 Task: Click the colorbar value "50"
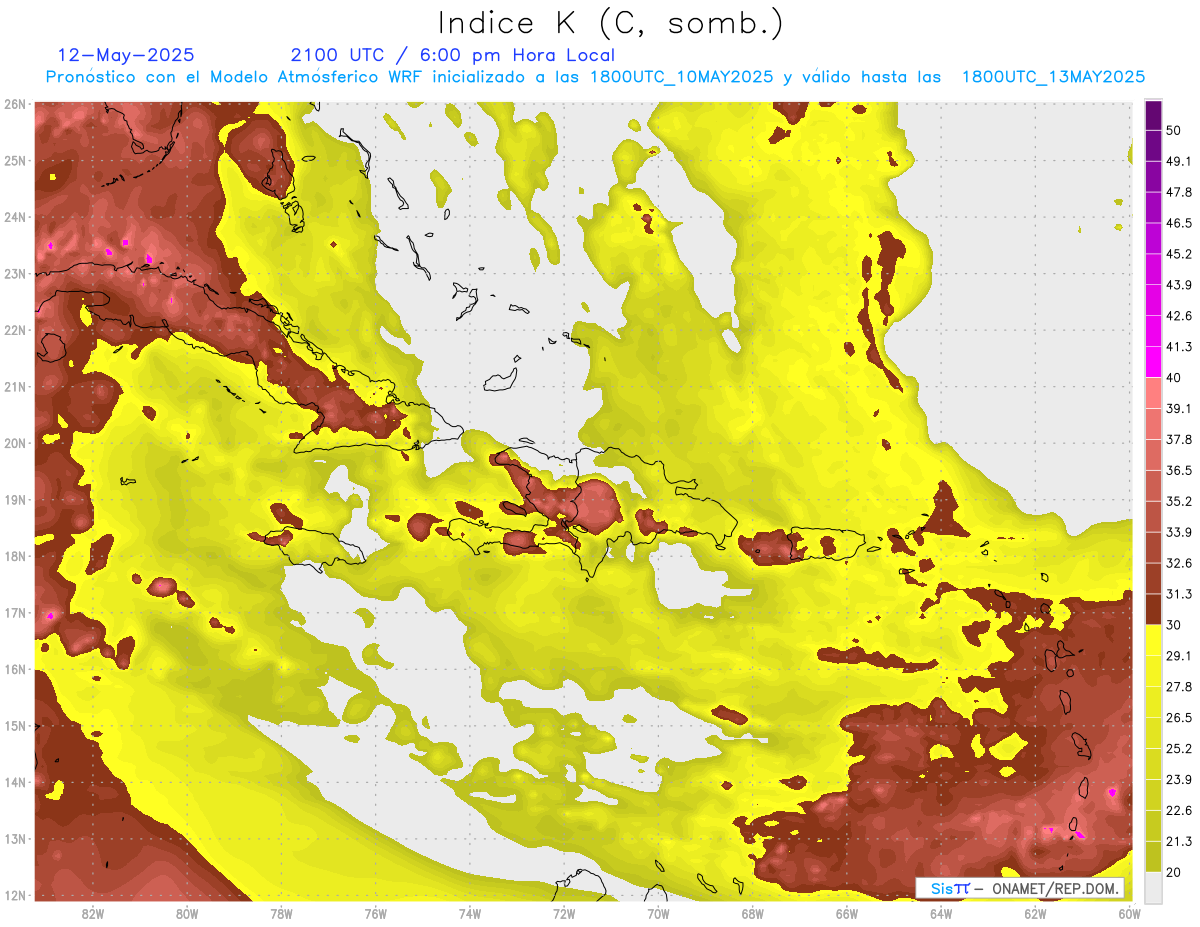1174,130
